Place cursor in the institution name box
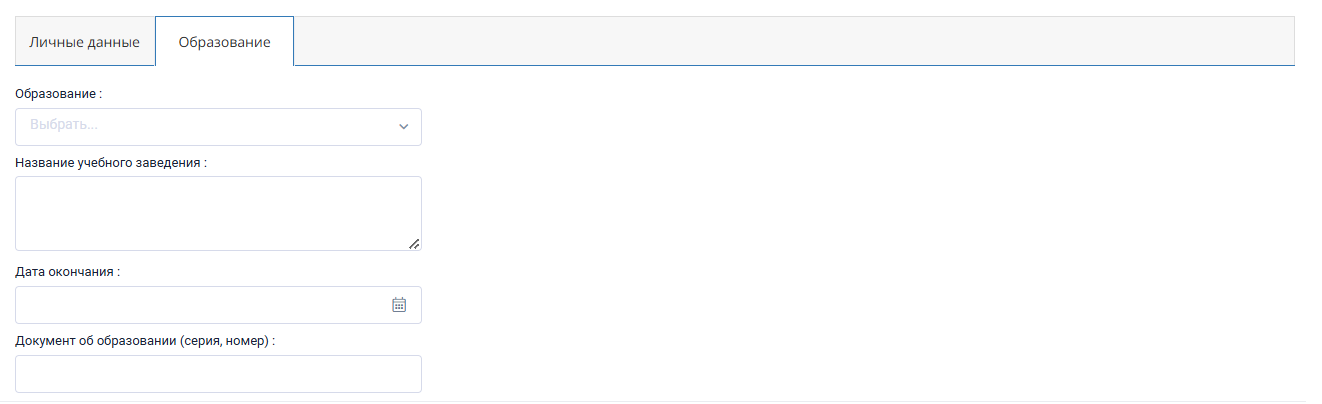1322x404 pixels. click(218, 214)
